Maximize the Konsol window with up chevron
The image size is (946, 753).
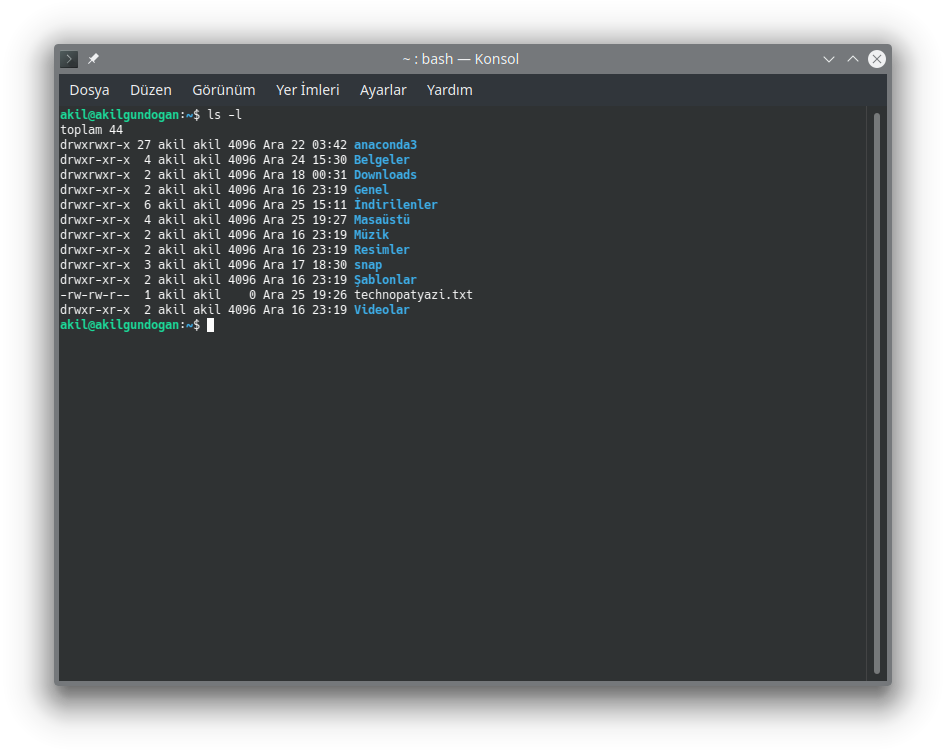pos(852,59)
